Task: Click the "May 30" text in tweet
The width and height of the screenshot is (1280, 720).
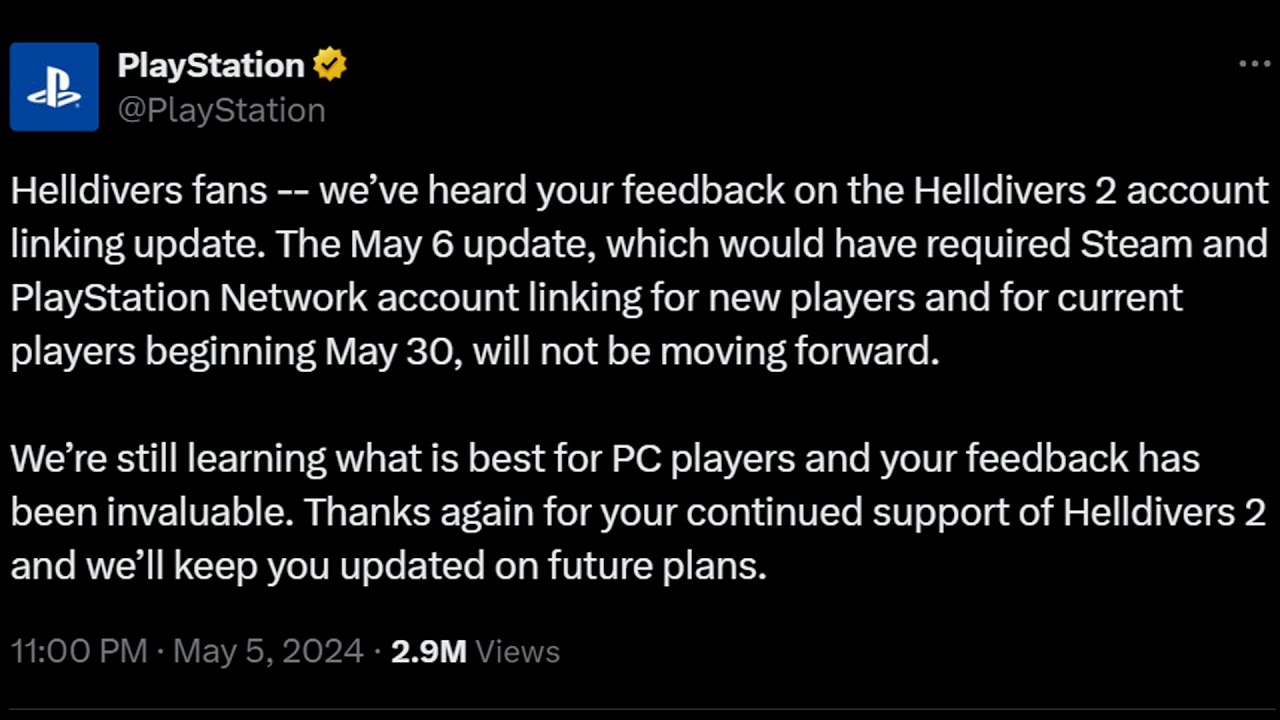Action: 393,352
